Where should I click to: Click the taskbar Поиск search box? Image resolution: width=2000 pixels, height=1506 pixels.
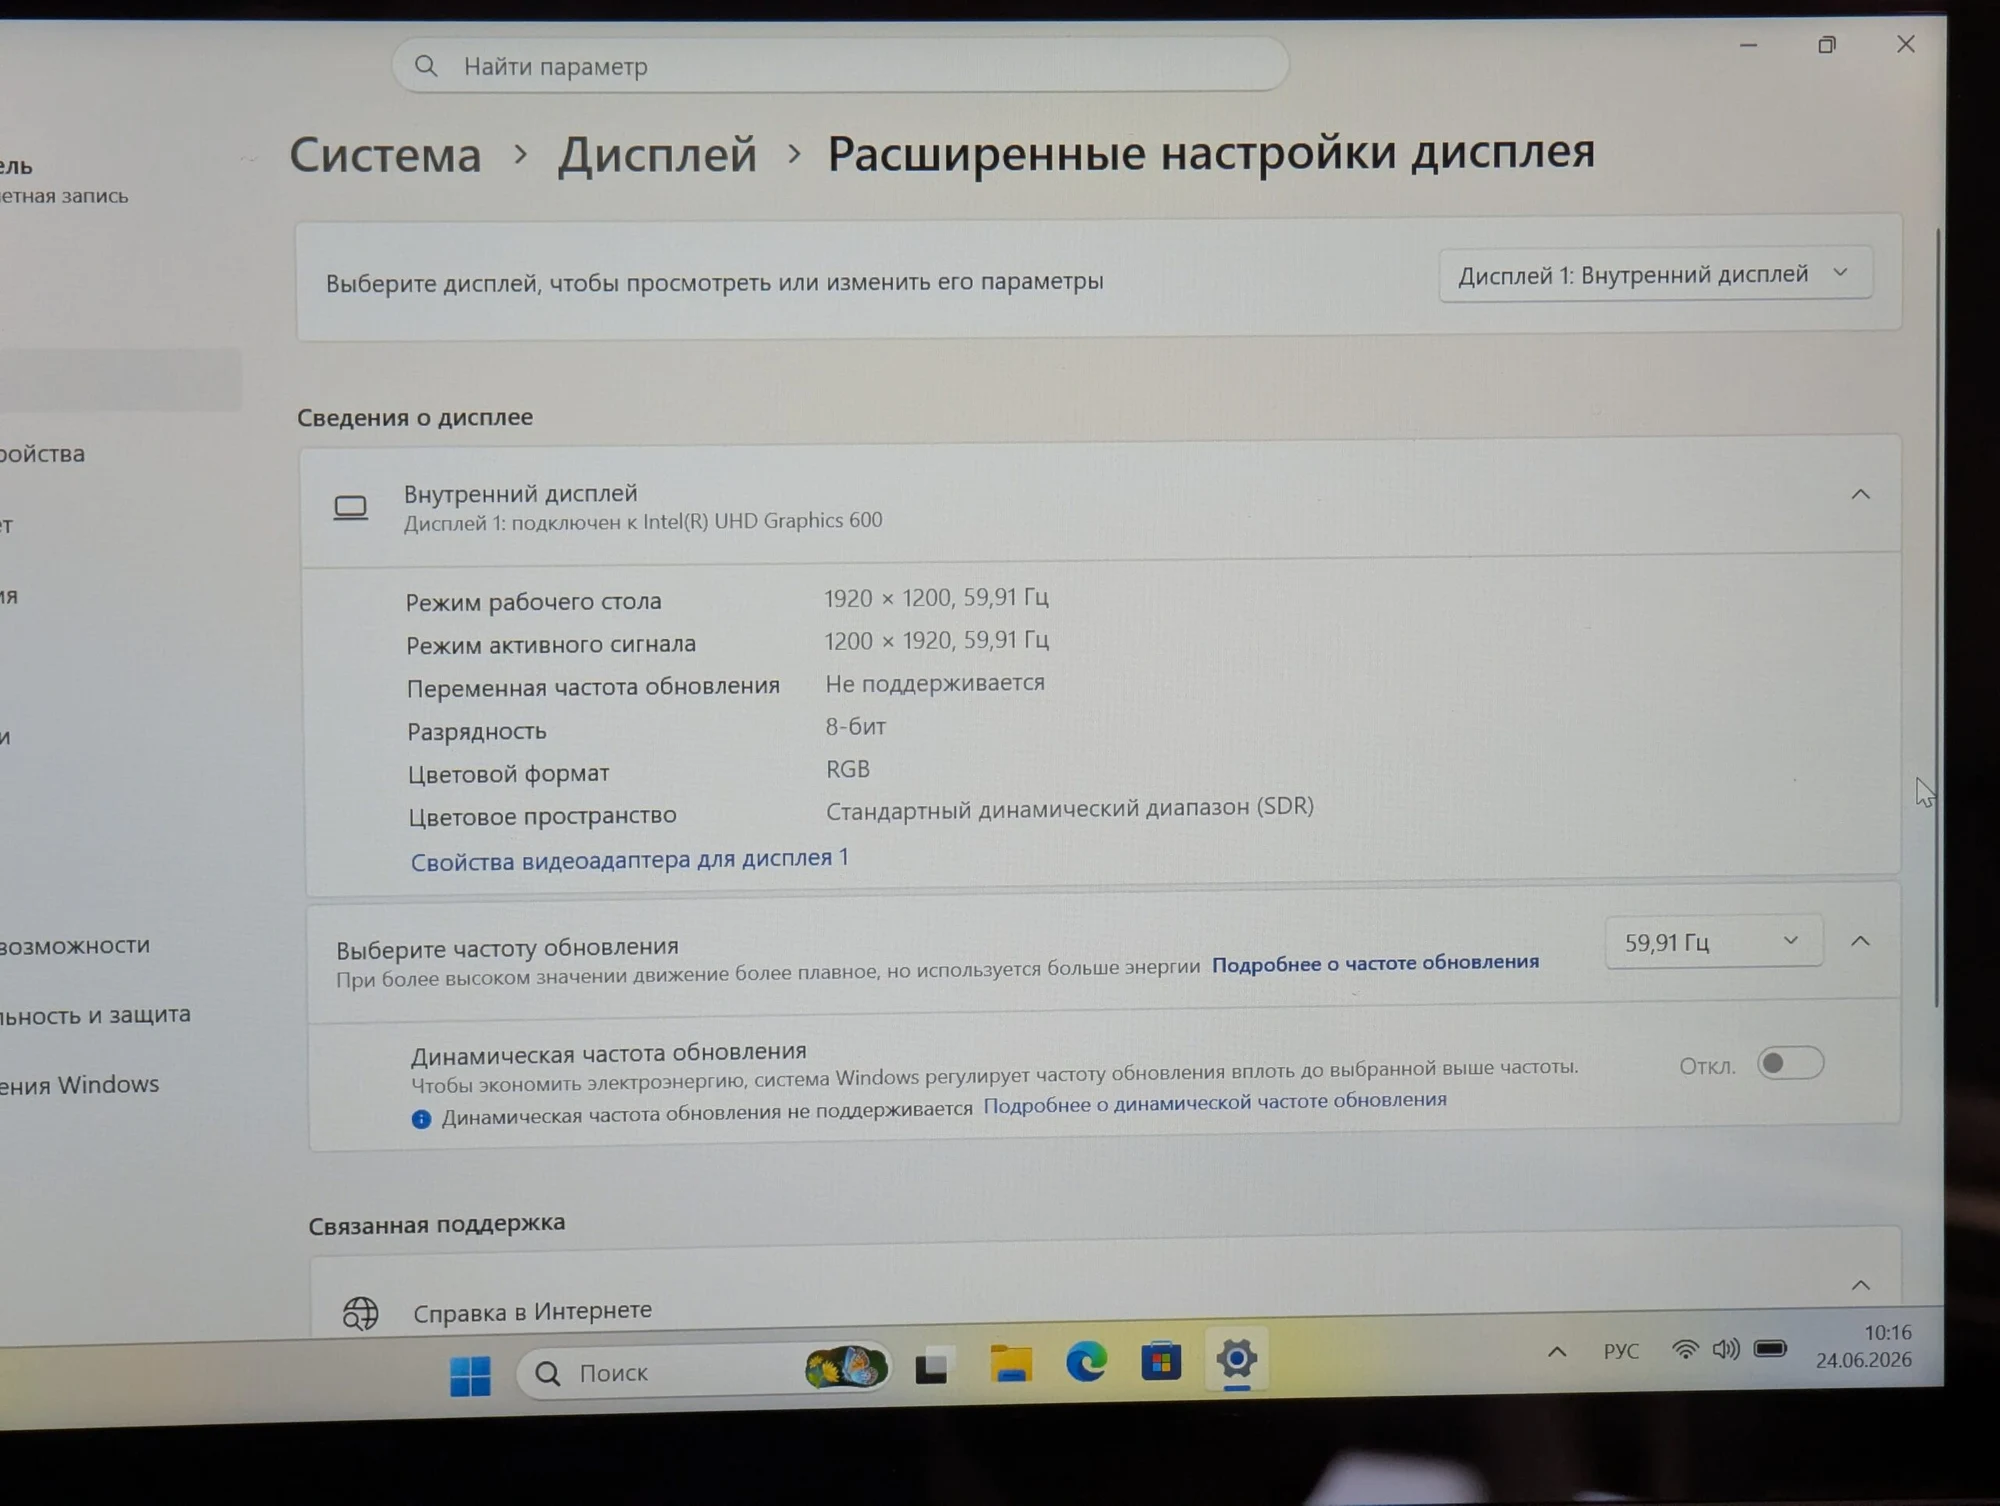702,1370
